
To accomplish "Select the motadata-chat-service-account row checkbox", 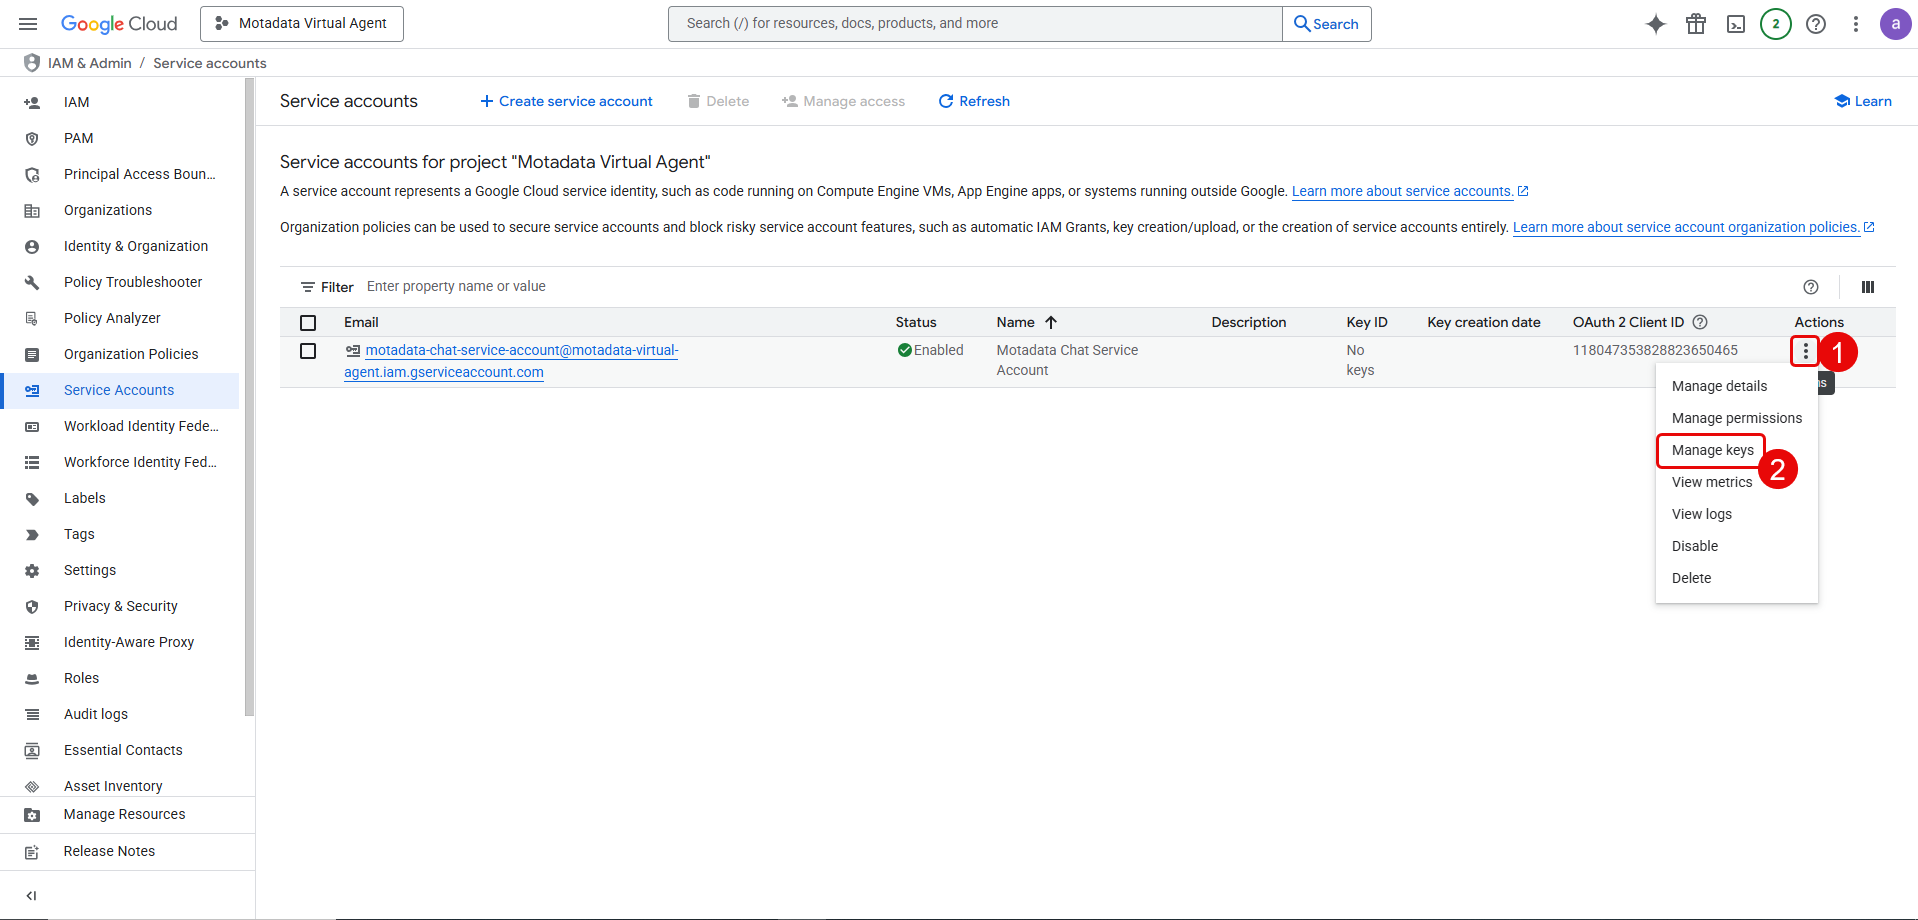I will (x=307, y=351).
